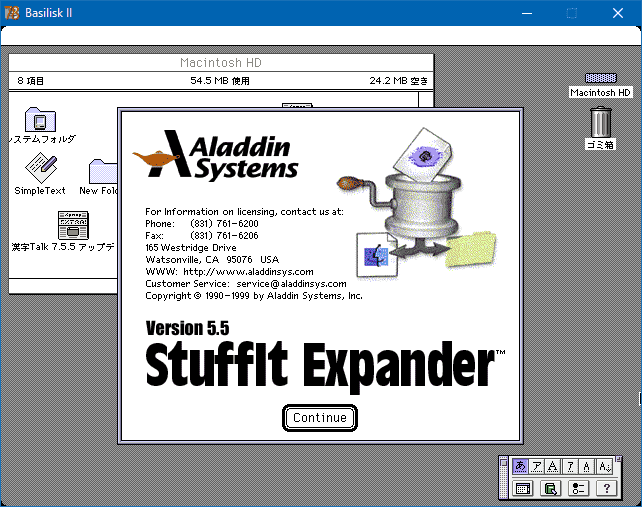Switch to full-width katakana input mode
Image resolution: width=642 pixels, height=507 pixels.
pos(536,466)
